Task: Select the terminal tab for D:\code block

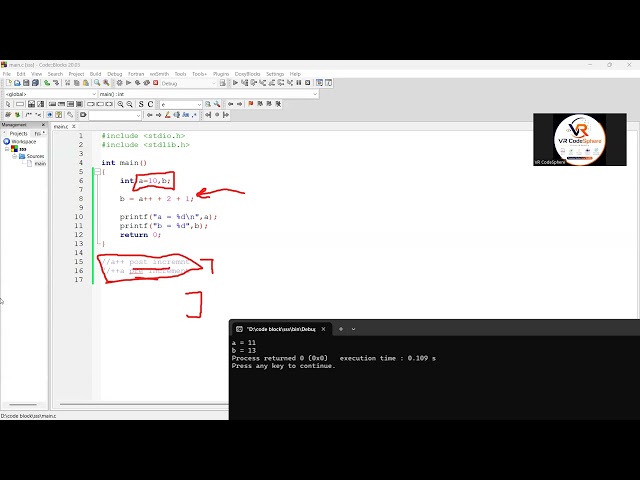Action: [x=281, y=329]
